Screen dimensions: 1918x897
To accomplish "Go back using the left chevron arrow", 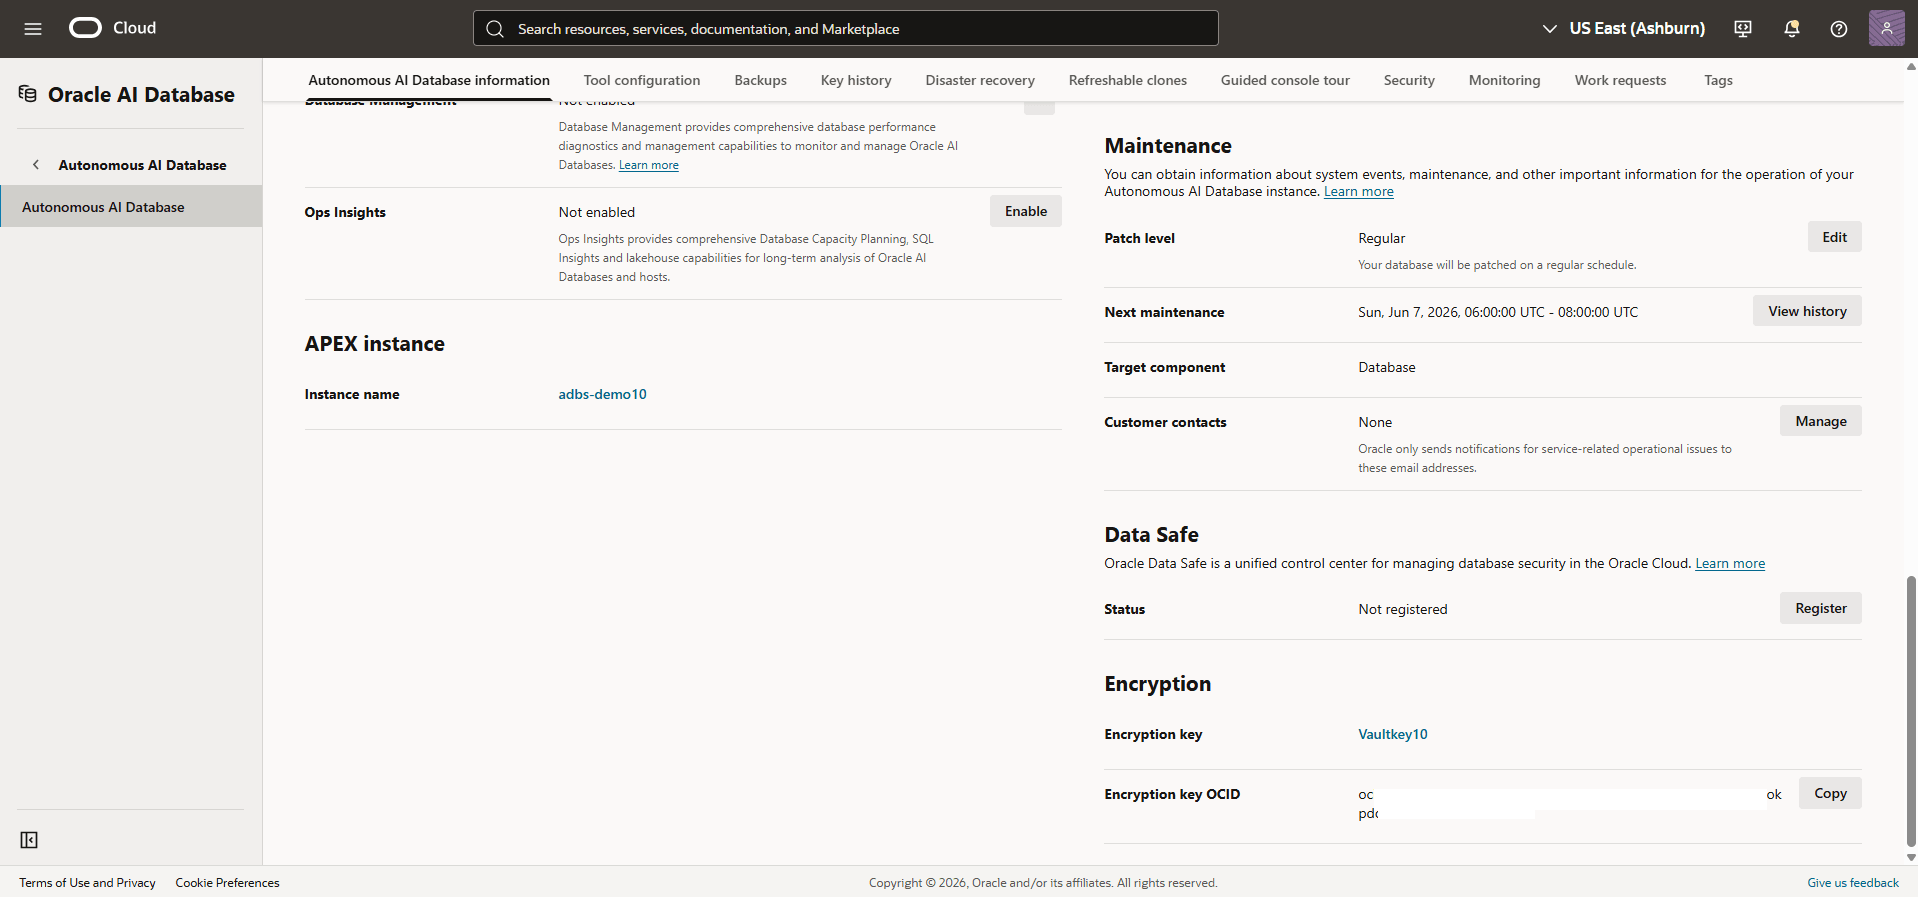I will pyautogui.click(x=36, y=165).
